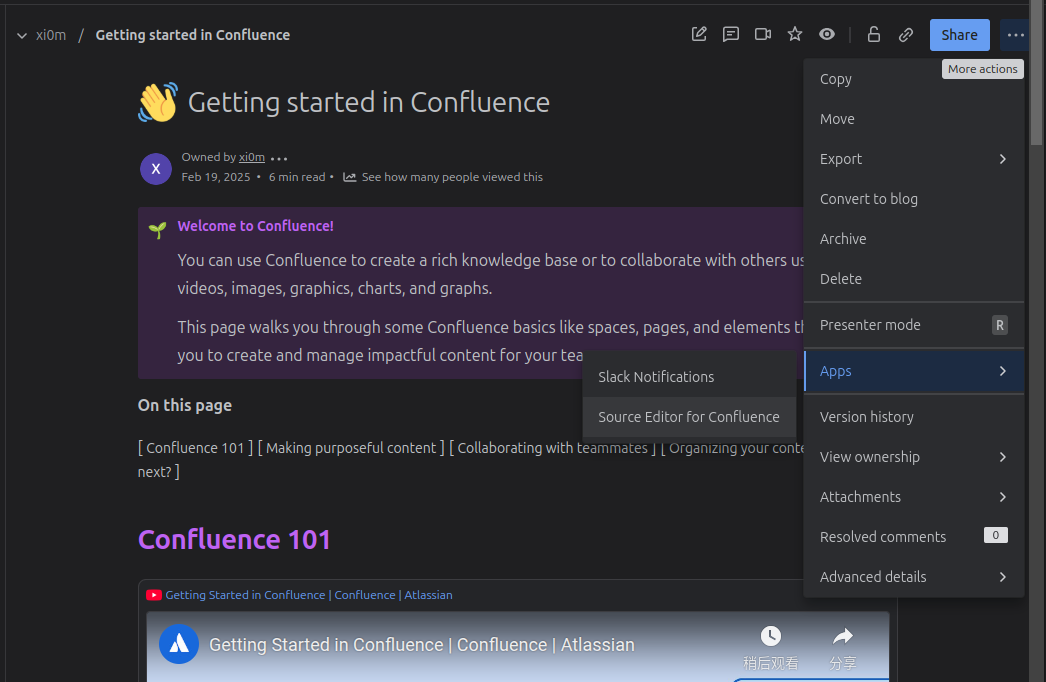Image resolution: width=1046 pixels, height=682 pixels.
Task: Click the Confluence 101 heading
Action: point(234,540)
